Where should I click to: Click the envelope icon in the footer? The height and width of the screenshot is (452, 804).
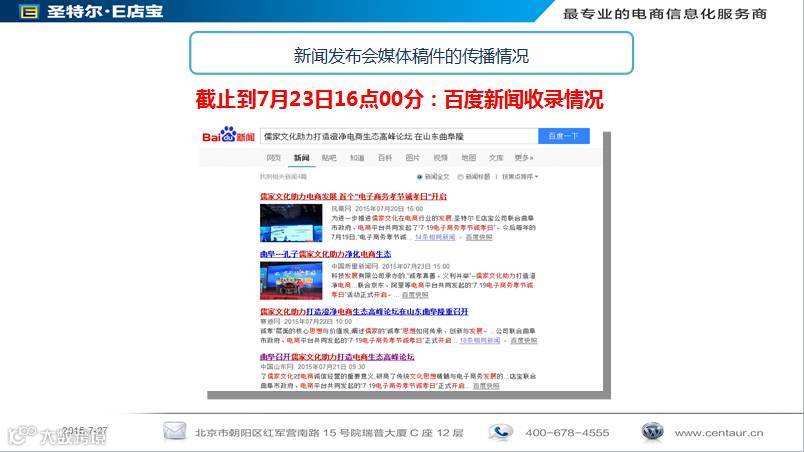tap(174, 432)
